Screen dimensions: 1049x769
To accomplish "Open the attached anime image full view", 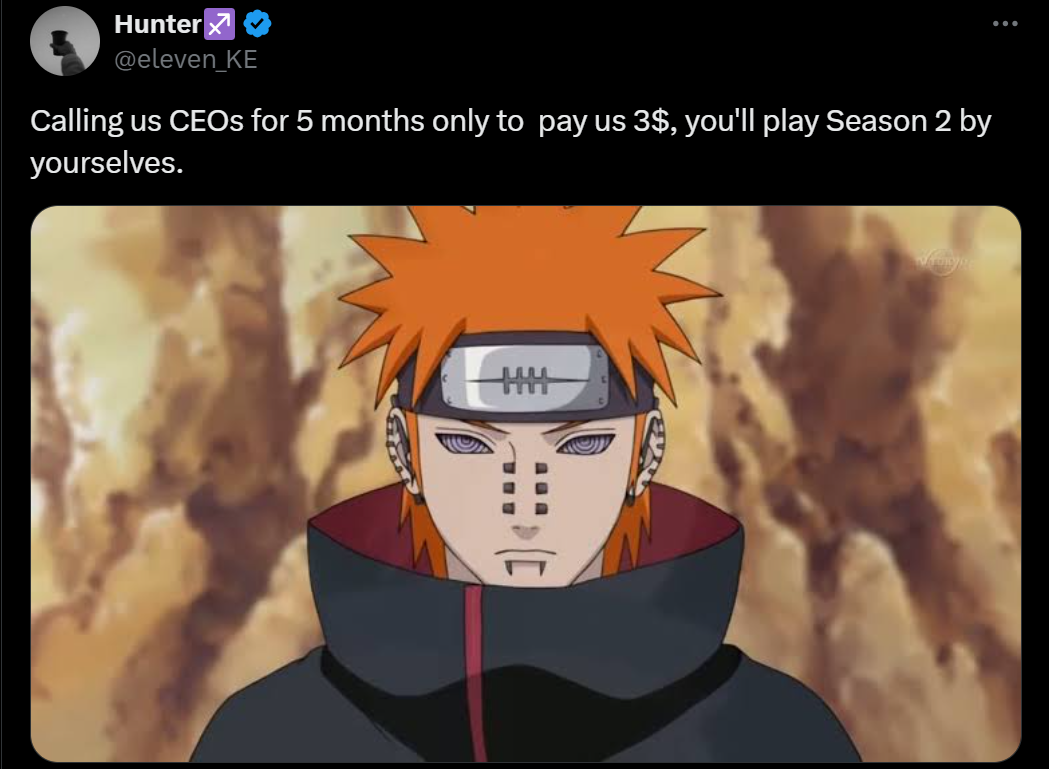I will [x=526, y=484].
